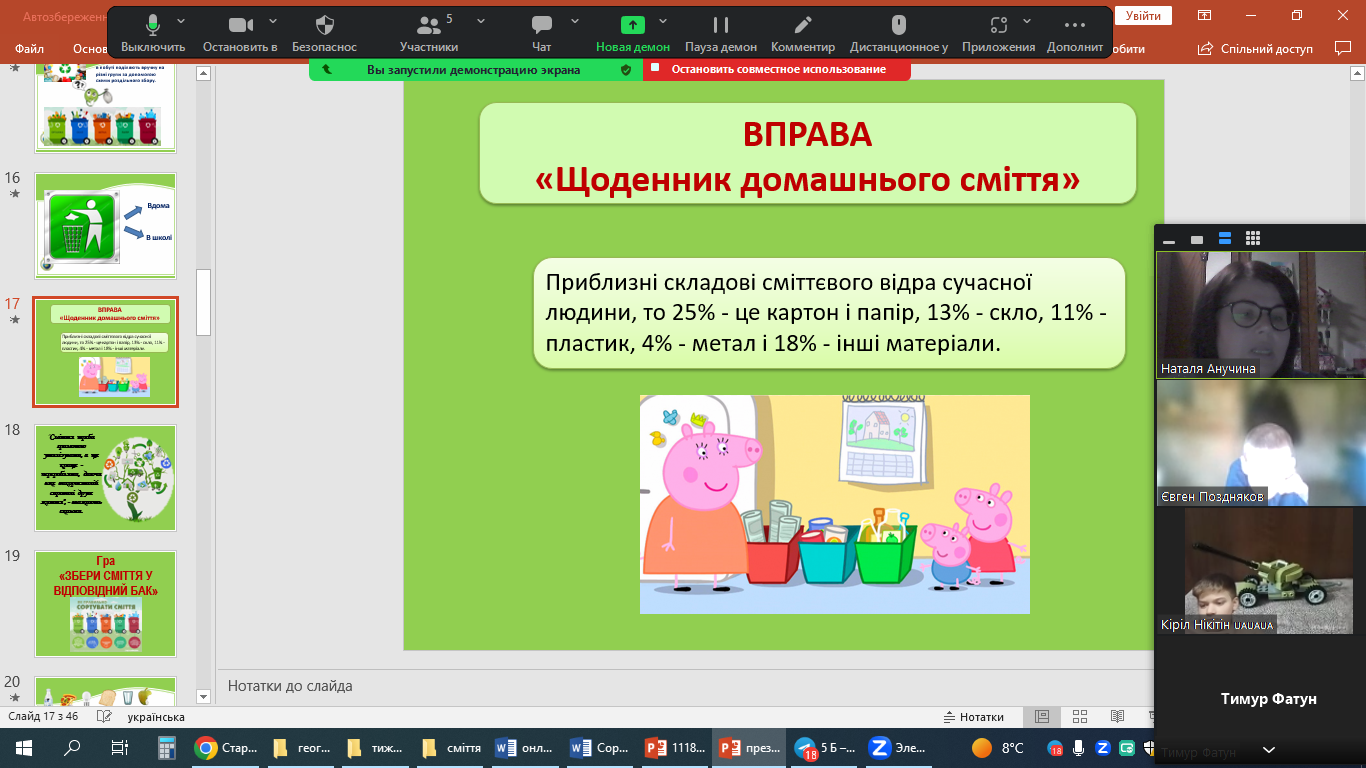
Task: Select slide 19 thumbnail 'ЗБЕРИ СМІТТЯ'
Action: [106, 603]
